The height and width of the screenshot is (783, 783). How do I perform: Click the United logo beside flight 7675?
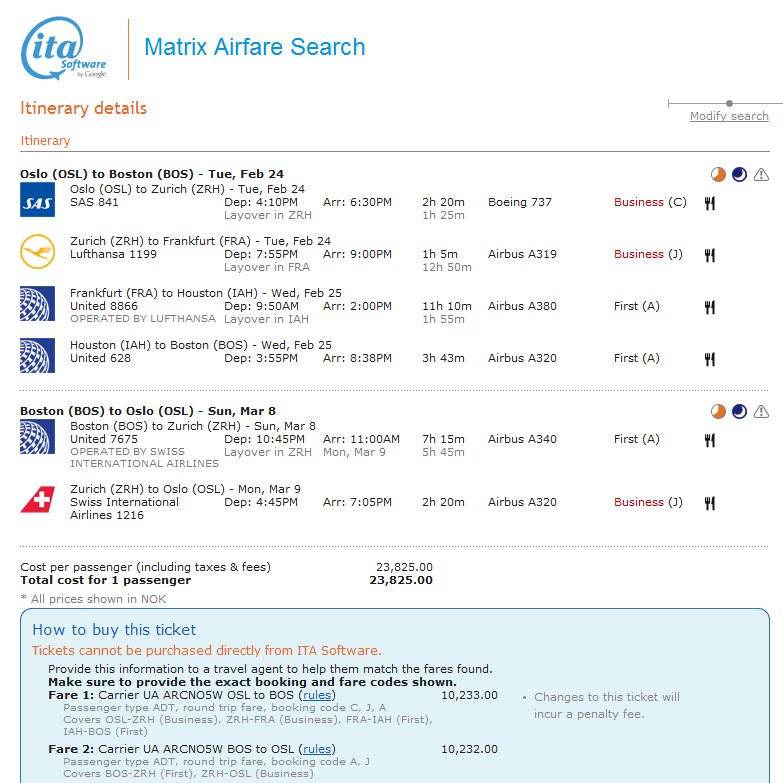(x=37, y=436)
